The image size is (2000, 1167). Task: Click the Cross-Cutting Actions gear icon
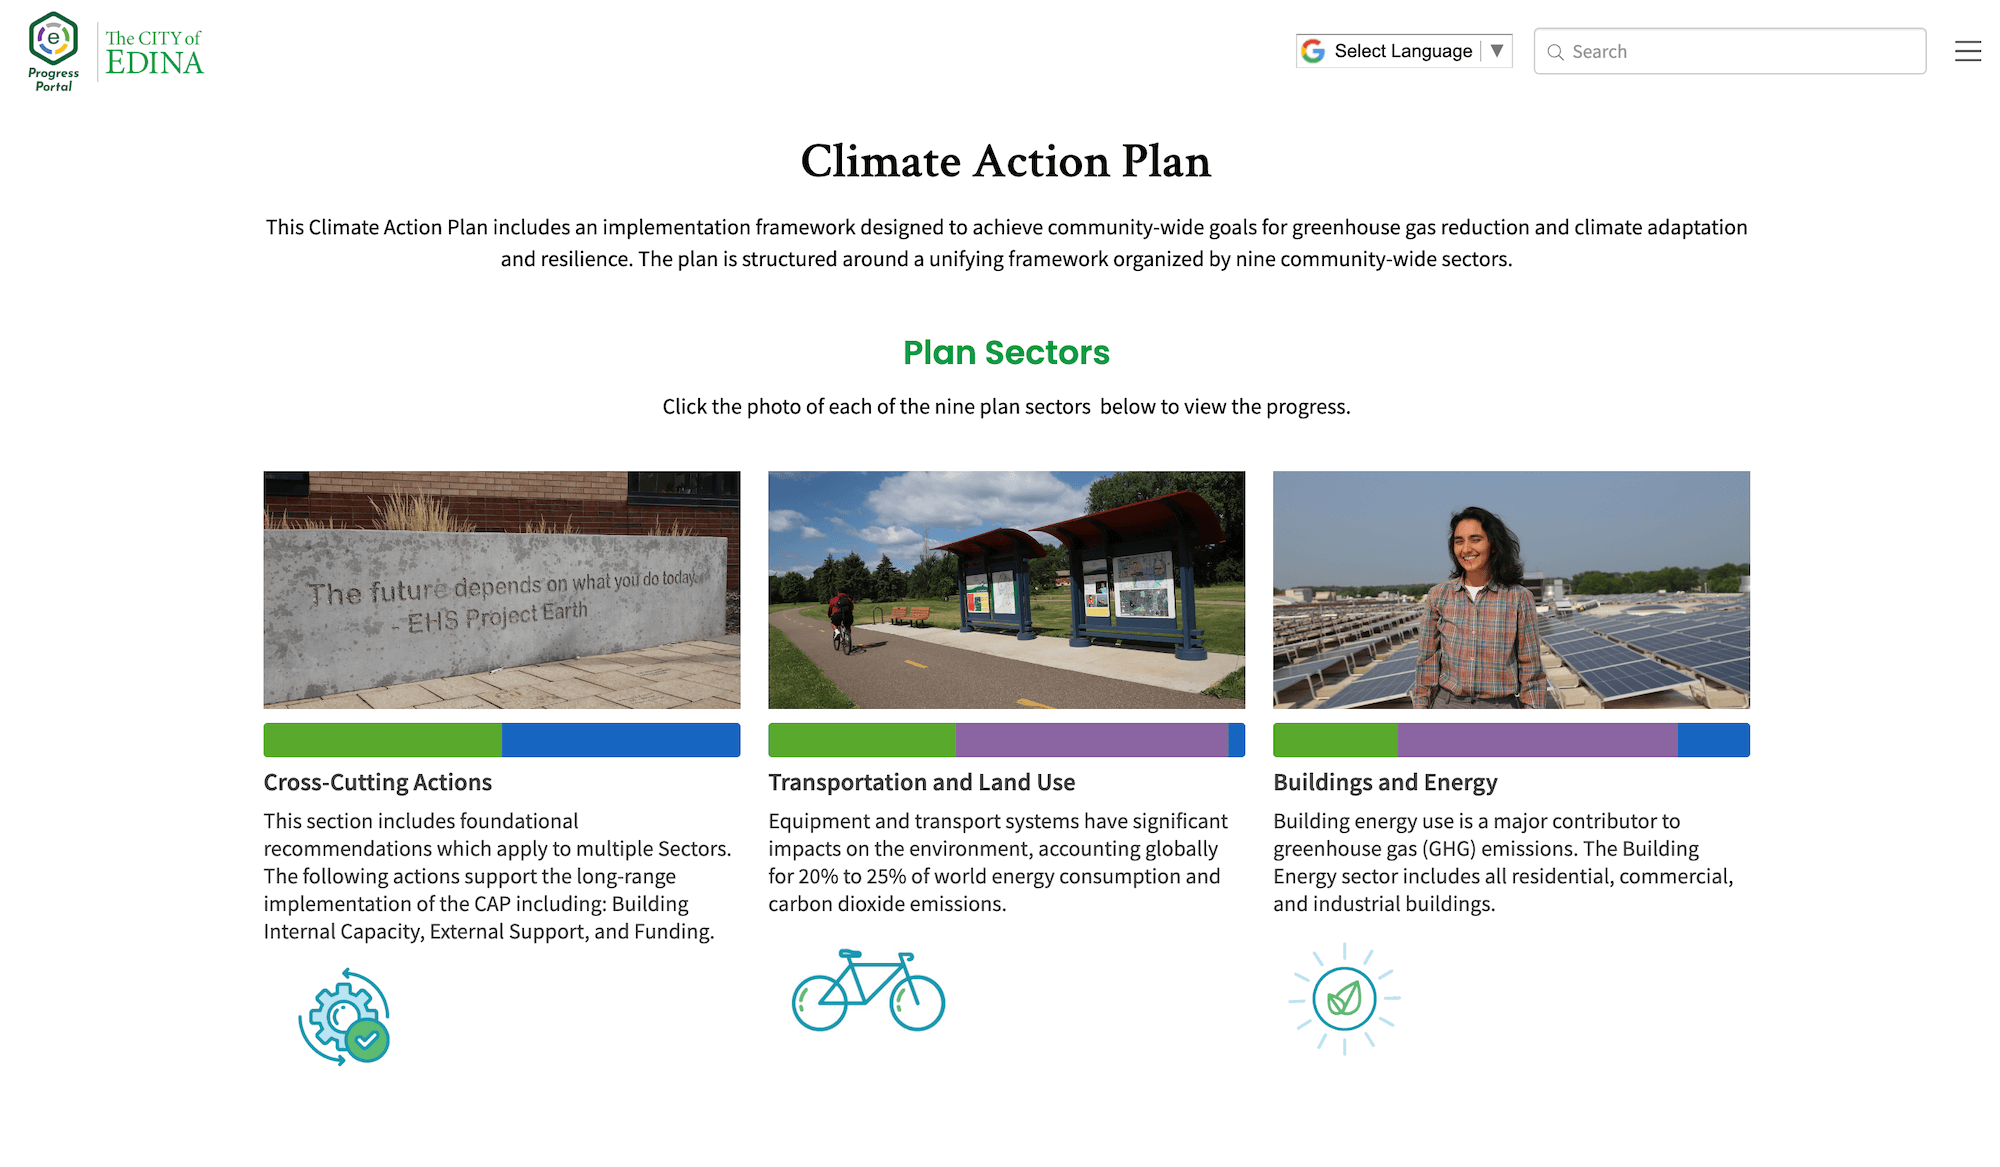coord(344,1016)
